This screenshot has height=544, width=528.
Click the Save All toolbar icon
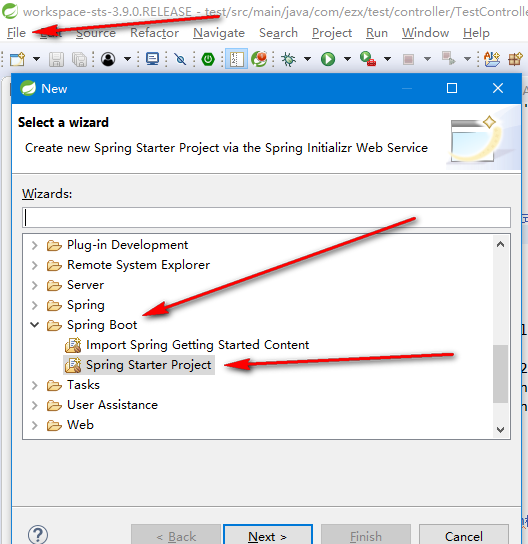79,59
